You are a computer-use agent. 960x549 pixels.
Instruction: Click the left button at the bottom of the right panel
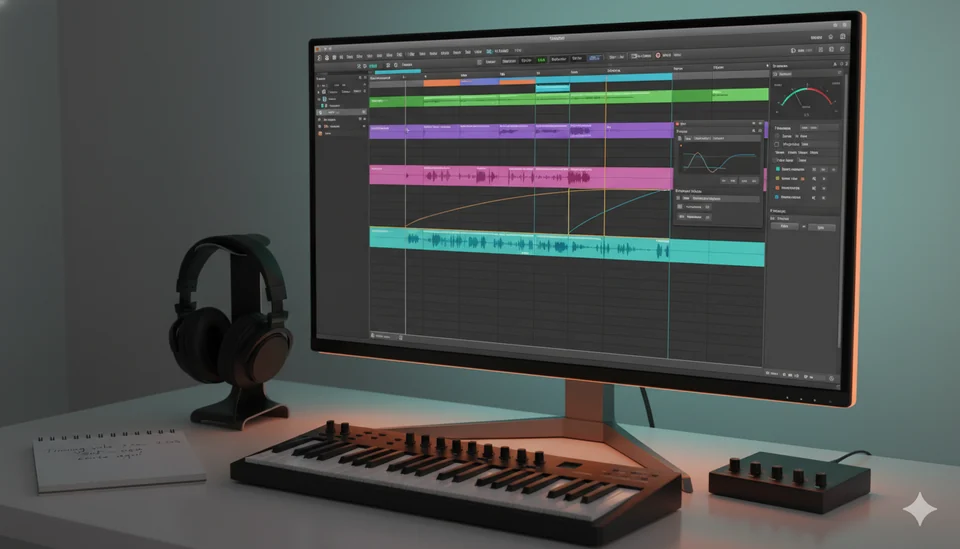(784, 226)
